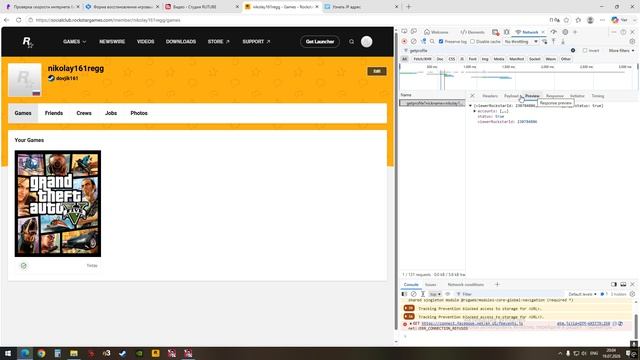Click the console Filter input field
The height and width of the screenshot is (360, 640).
pos(509,294)
